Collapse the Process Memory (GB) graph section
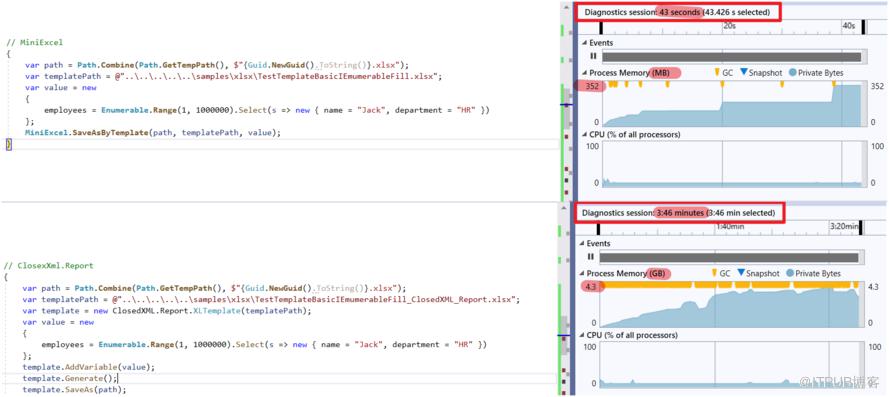 click(582, 273)
